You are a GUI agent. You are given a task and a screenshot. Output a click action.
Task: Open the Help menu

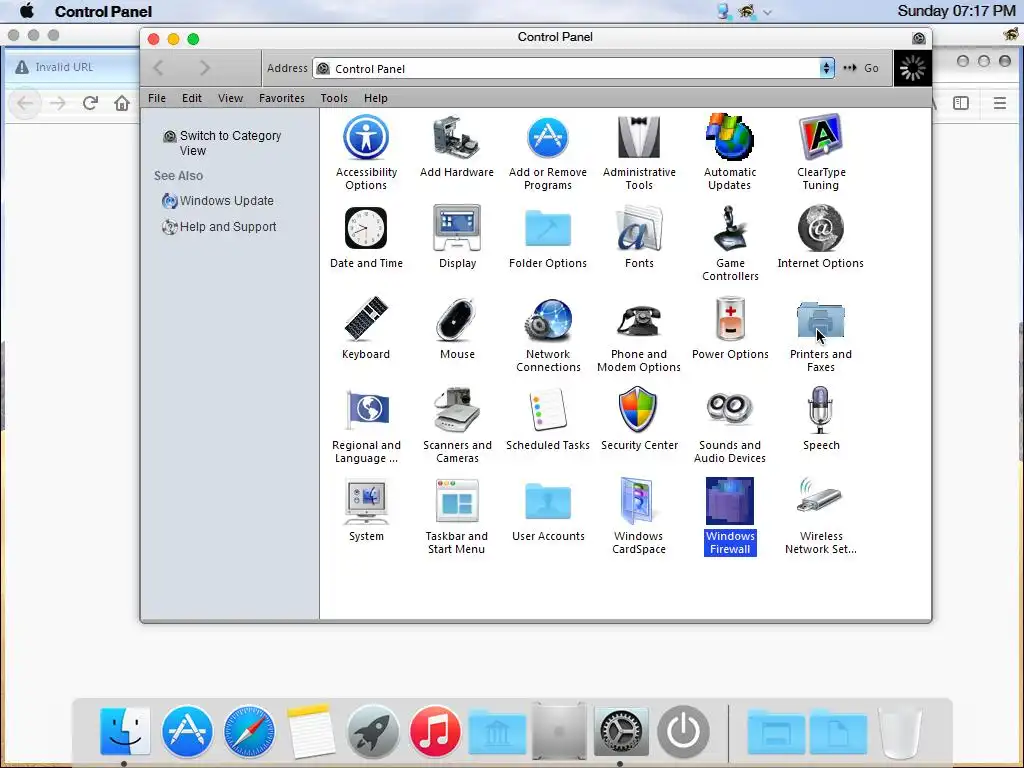(x=376, y=98)
